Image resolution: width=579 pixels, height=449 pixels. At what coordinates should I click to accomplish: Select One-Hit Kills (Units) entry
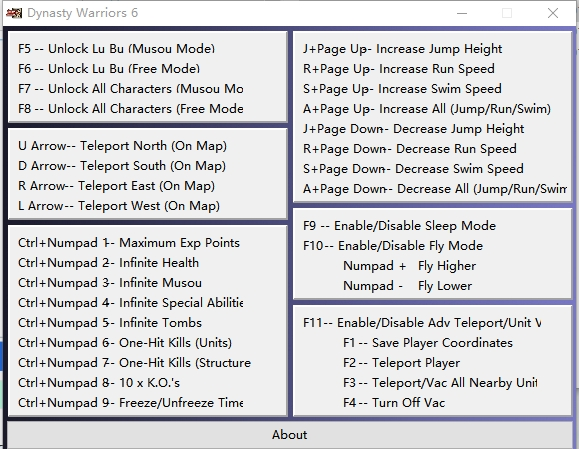point(125,343)
